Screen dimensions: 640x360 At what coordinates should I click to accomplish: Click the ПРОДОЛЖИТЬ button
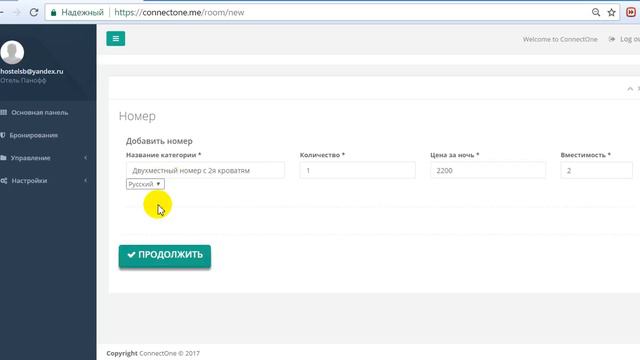click(x=165, y=256)
